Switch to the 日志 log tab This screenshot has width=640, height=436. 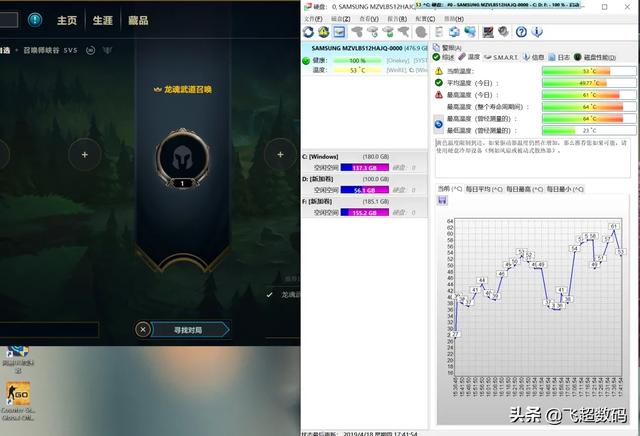(x=559, y=57)
